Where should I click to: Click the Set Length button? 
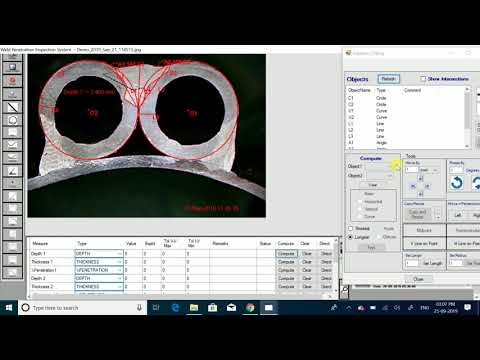coord(432,263)
